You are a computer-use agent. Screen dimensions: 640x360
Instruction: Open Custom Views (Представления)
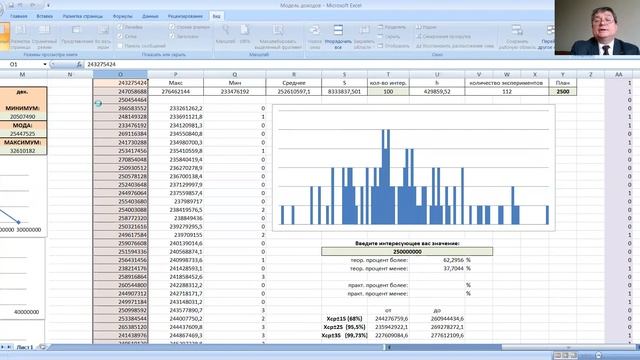[x=77, y=36]
